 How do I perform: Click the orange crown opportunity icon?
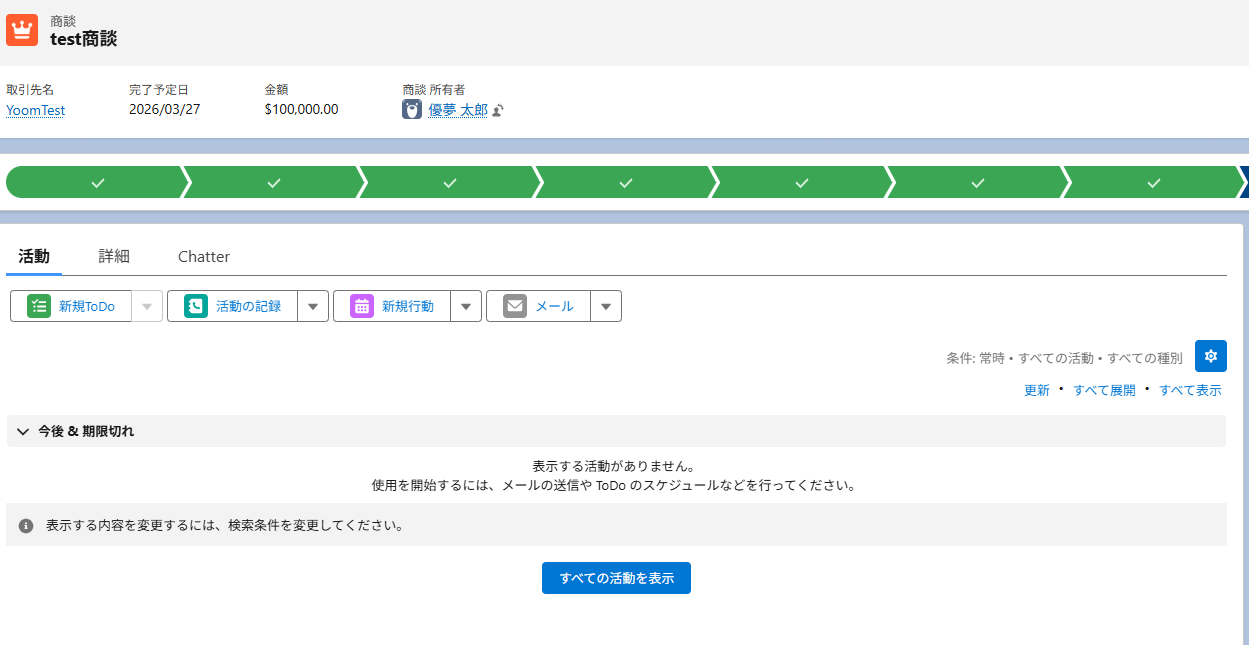pos(22,30)
